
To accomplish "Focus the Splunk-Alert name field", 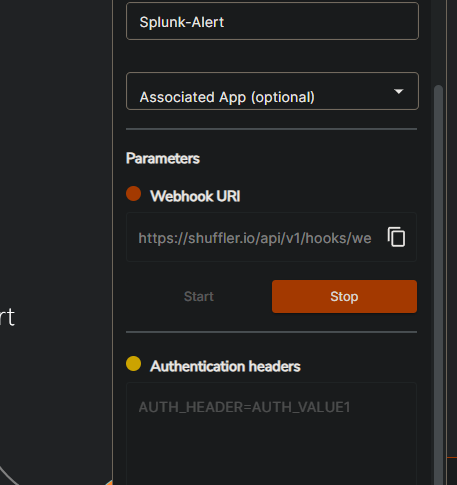I will (x=272, y=21).
